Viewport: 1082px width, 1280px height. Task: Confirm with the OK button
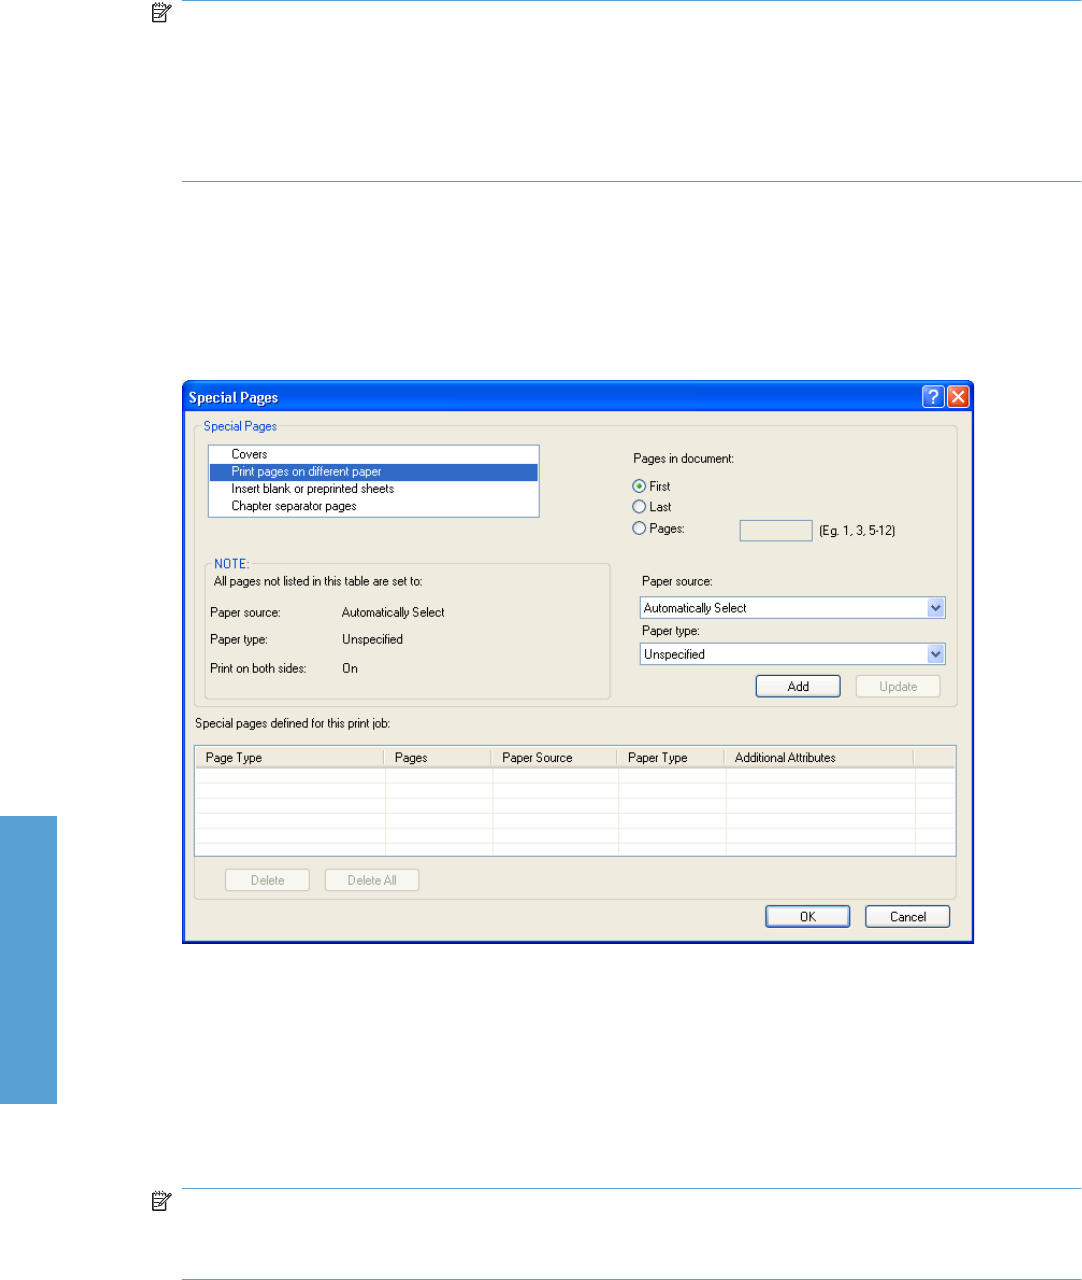pyautogui.click(x=808, y=917)
